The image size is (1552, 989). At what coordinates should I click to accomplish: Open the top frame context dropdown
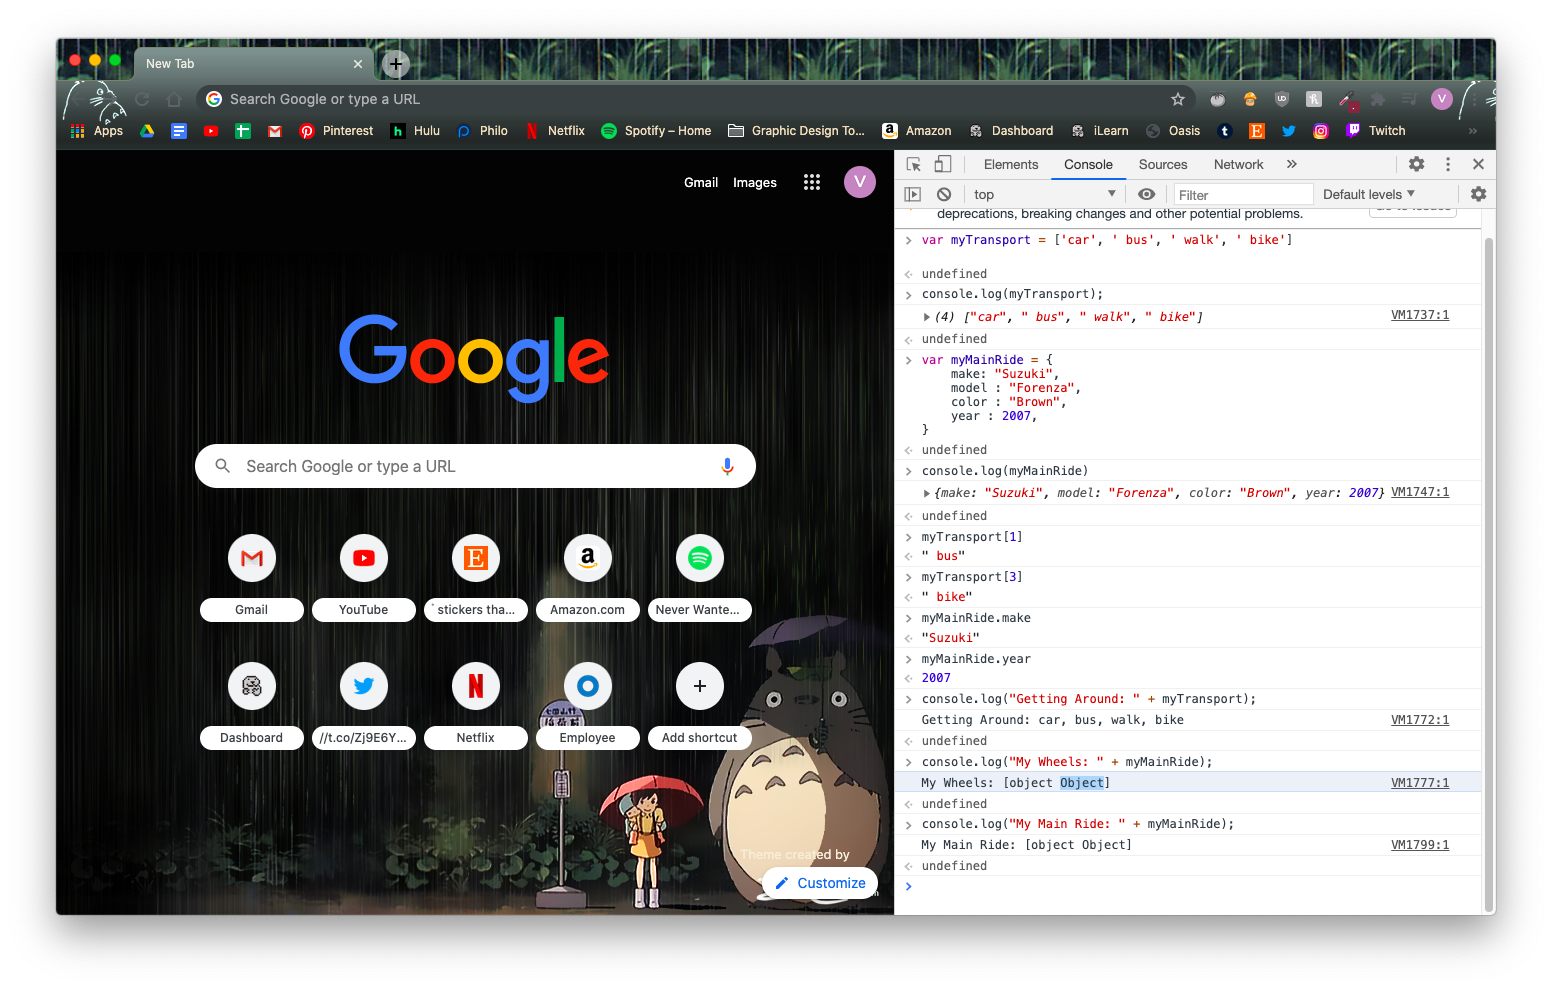click(x=1042, y=193)
